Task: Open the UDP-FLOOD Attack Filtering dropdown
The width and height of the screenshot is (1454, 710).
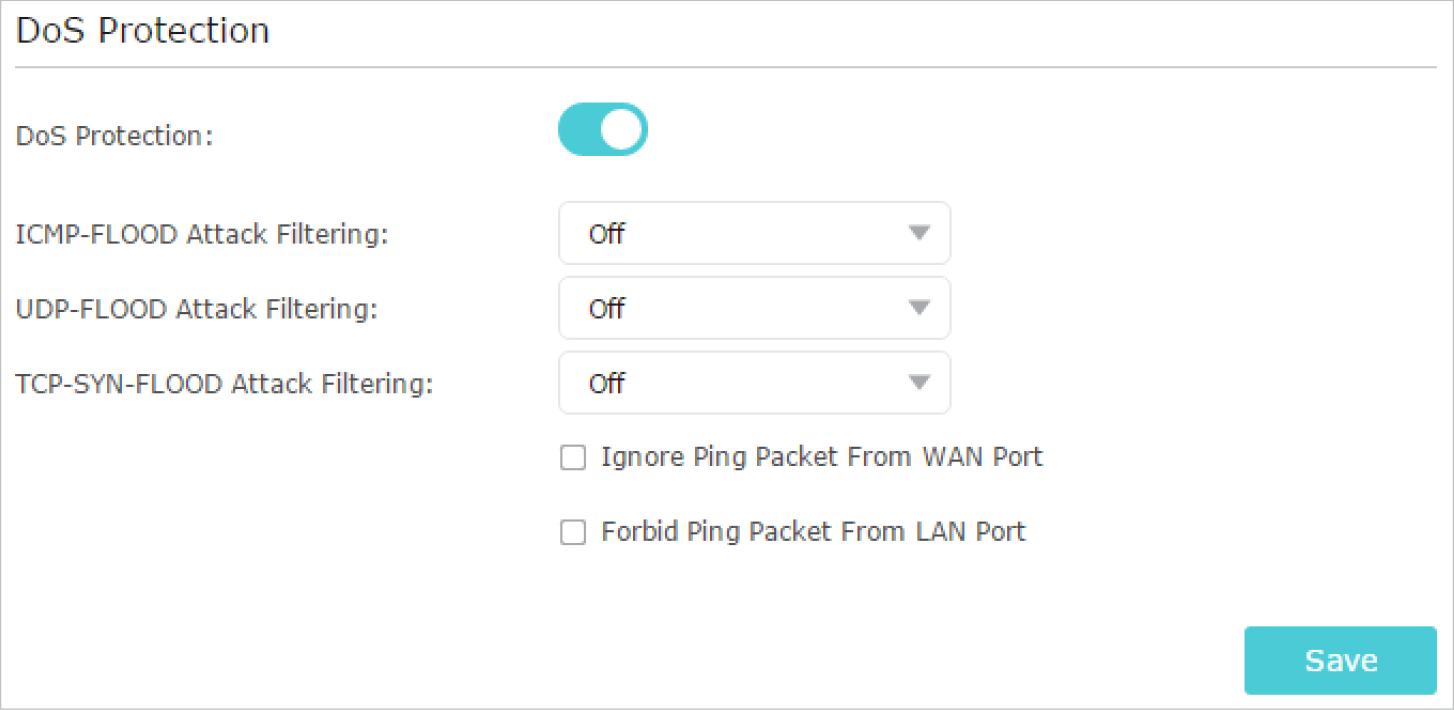Action: pos(754,308)
